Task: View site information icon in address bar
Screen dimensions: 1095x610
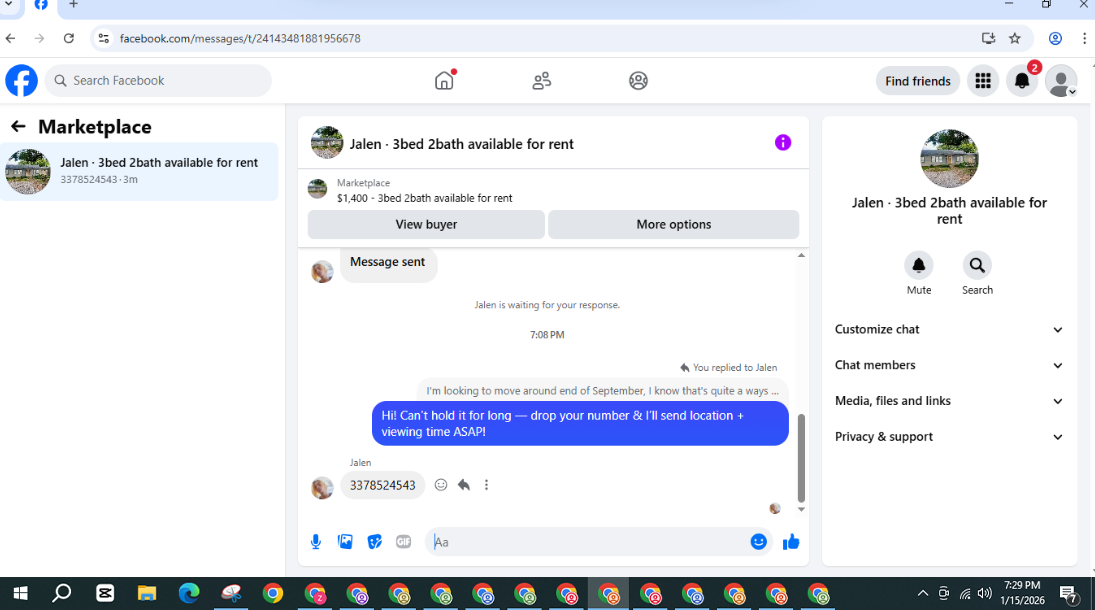Action: tap(103, 38)
